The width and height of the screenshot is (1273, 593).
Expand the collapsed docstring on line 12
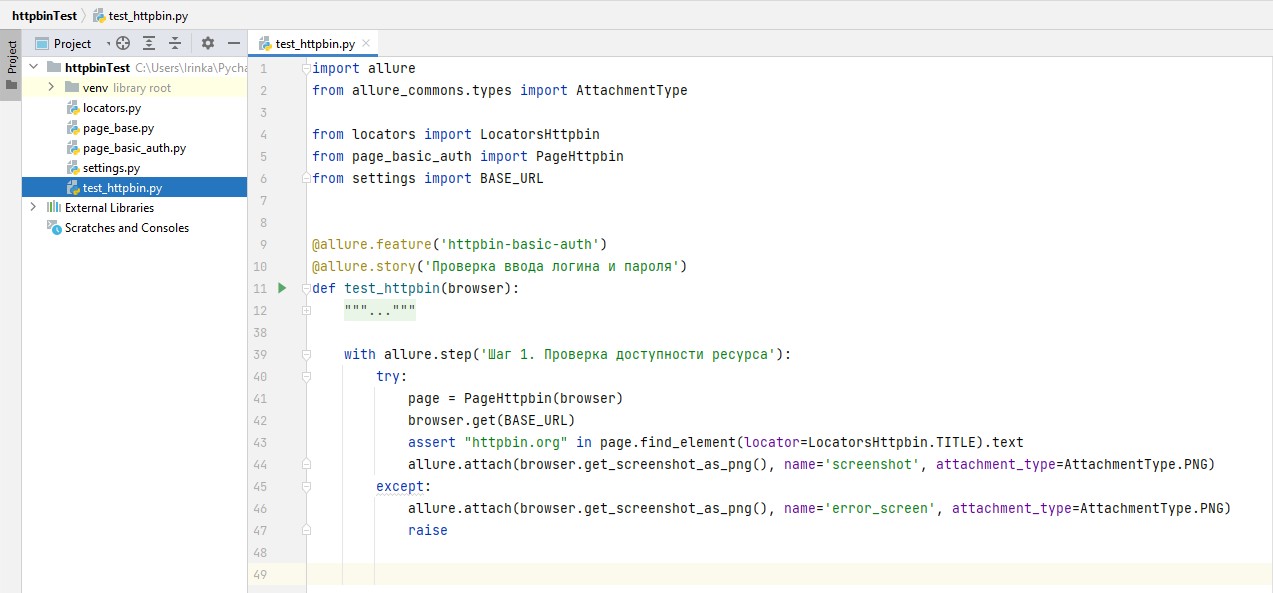pyautogui.click(x=379, y=311)
